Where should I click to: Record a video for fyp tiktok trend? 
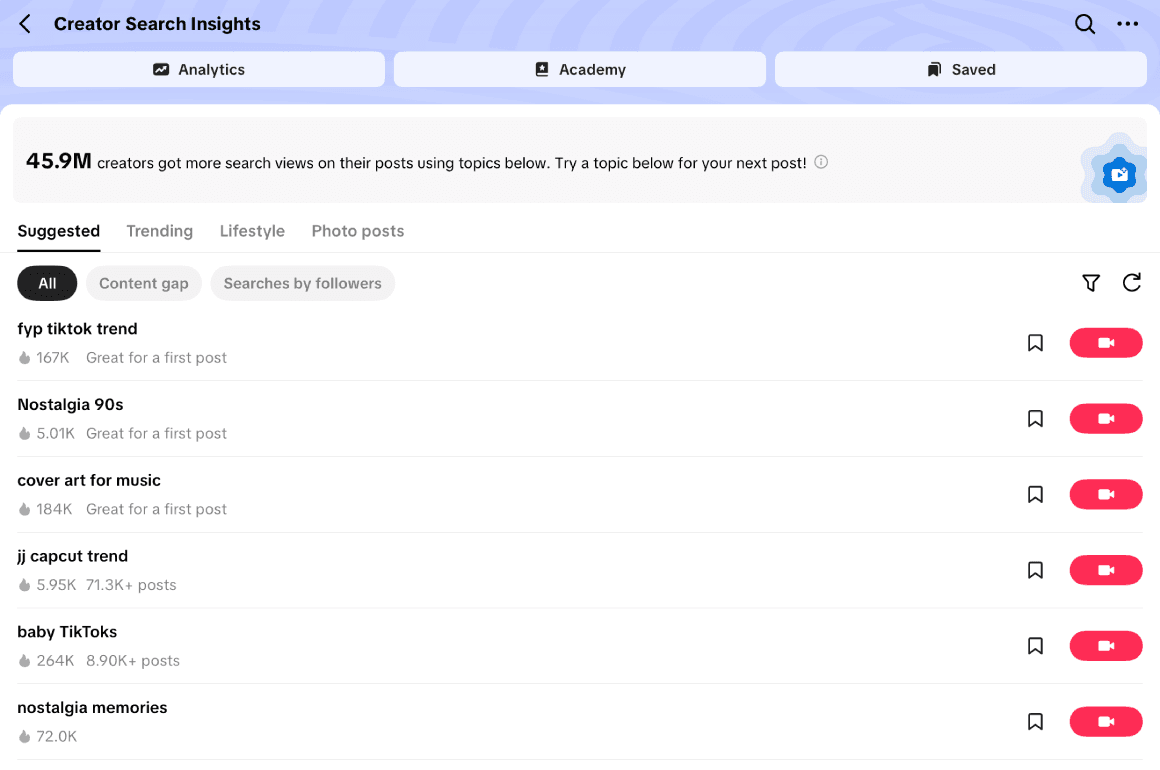(1106, 343)
